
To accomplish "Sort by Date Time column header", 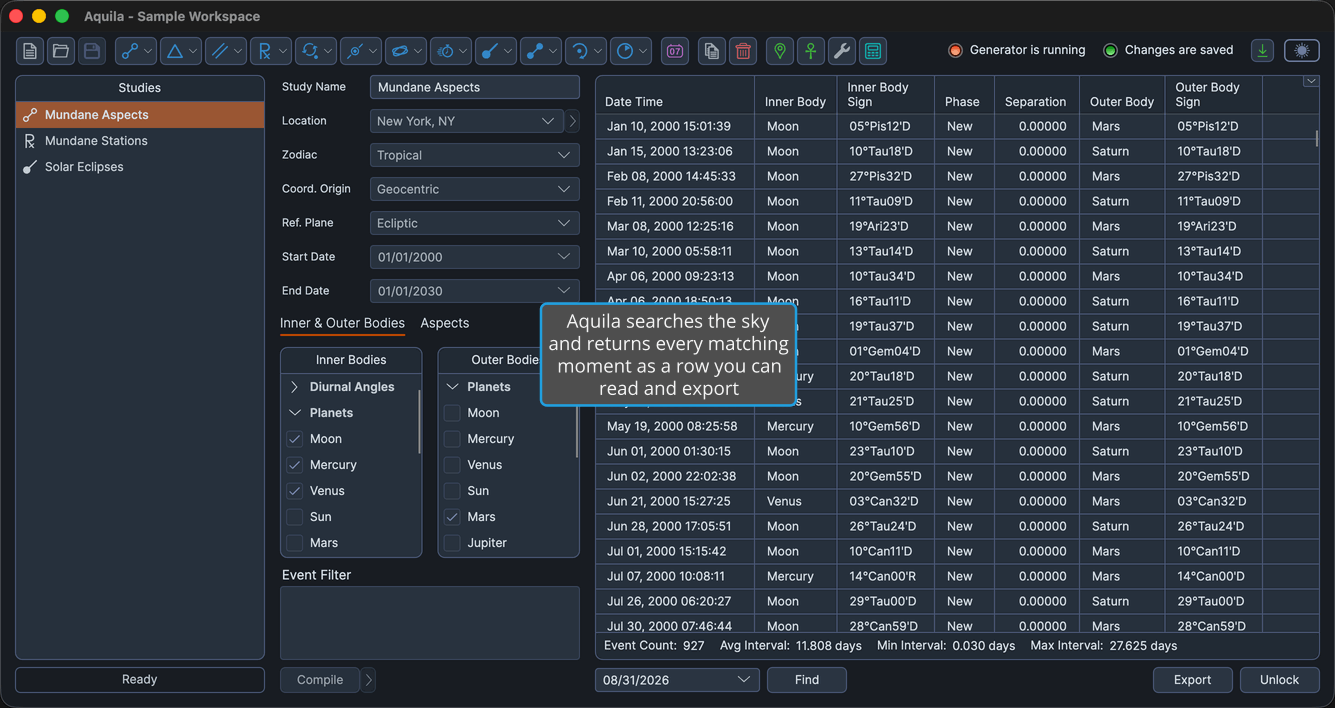I will pyautogui.click(x=675, y=95).
